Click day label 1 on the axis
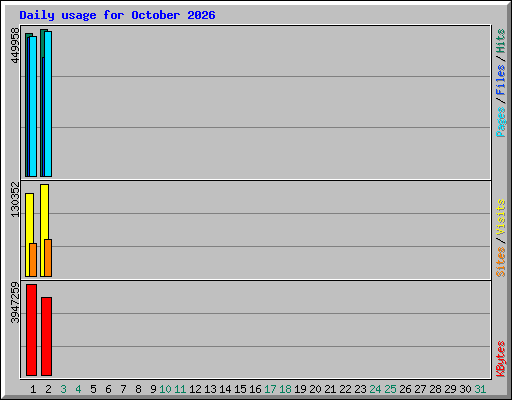Screen dimensions: 512x400 click(x=33, y=389)
